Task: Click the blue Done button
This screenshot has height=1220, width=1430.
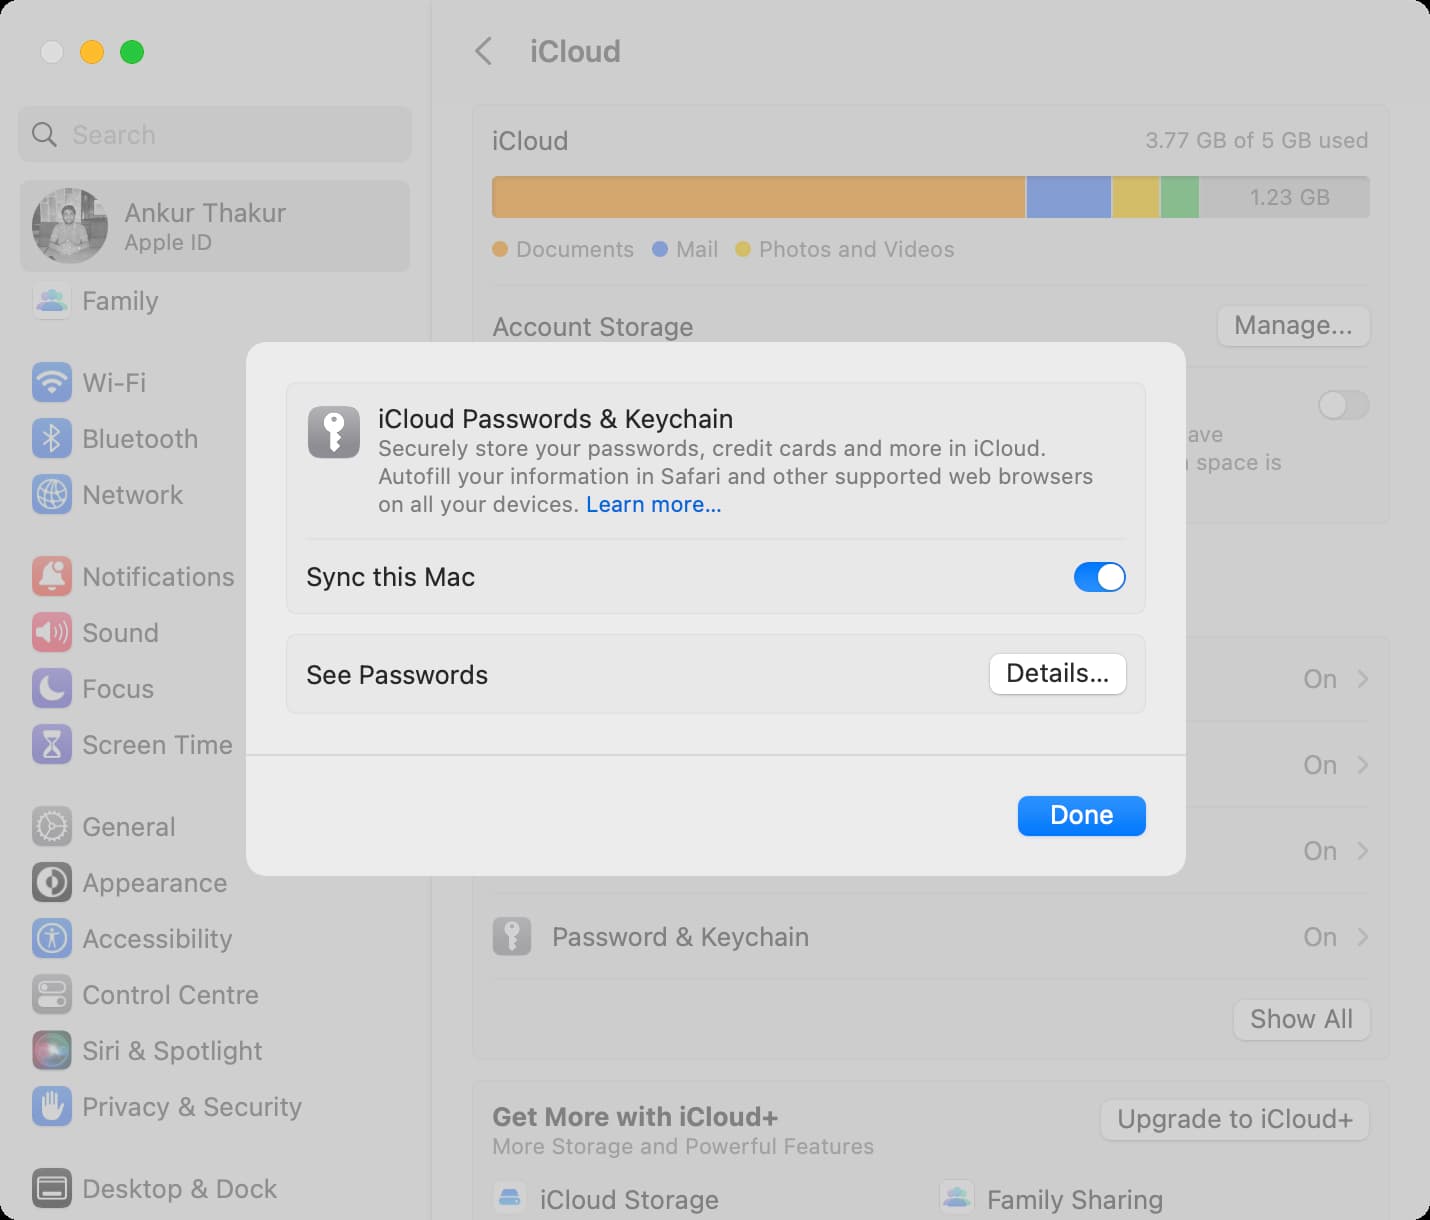Action: click(1082, 816)
